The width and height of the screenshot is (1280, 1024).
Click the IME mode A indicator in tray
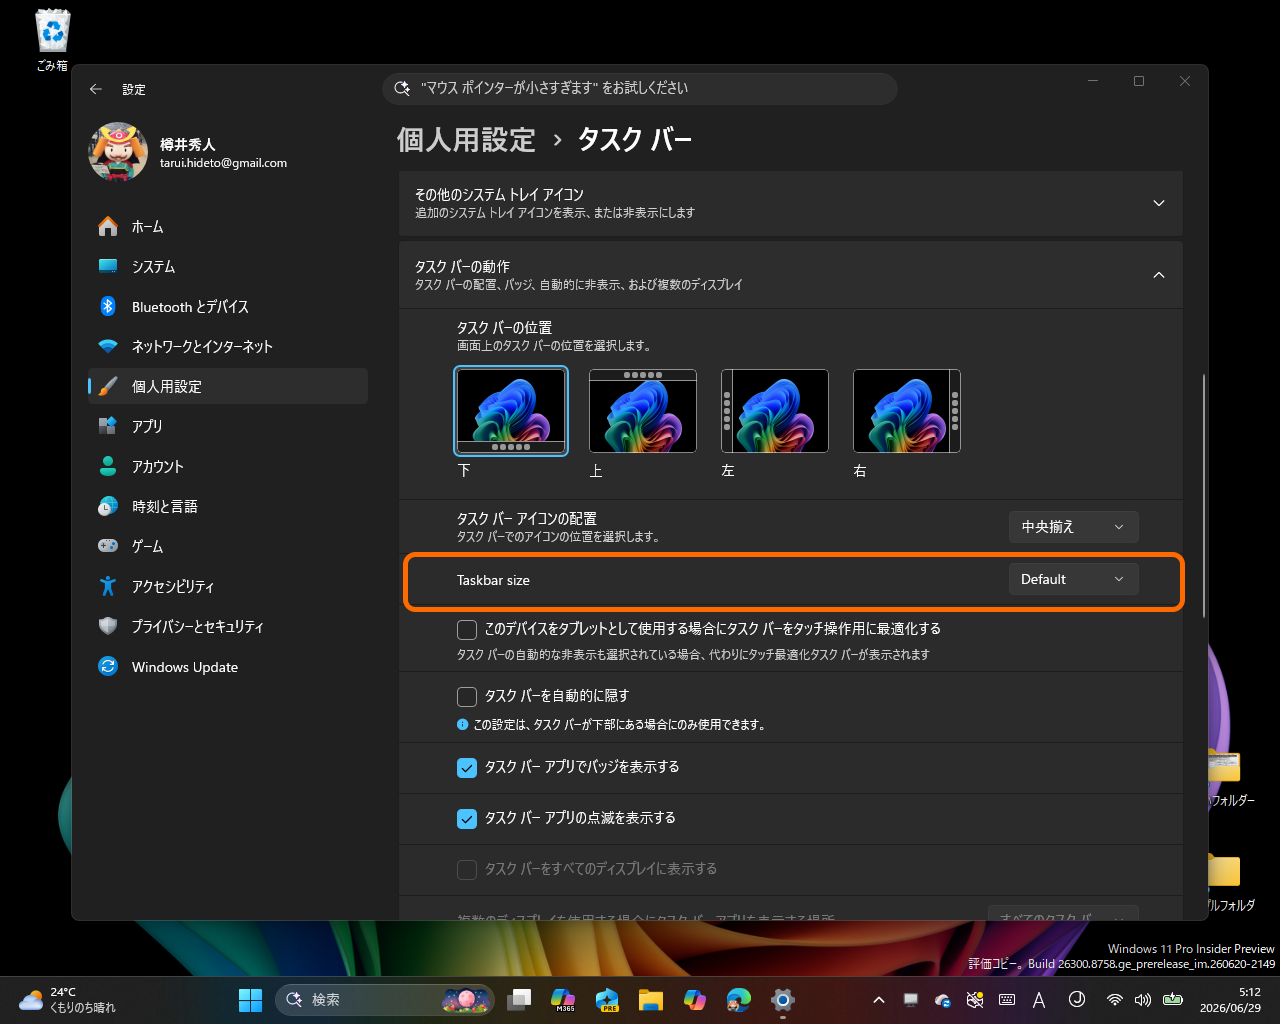click(x=1039, y=999)
